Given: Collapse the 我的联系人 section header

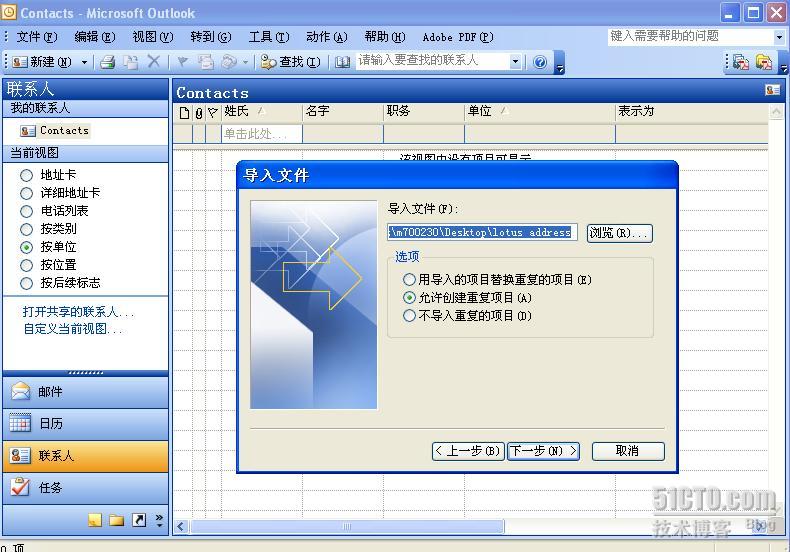Looking at the screenshot, I should coord(86,108).
